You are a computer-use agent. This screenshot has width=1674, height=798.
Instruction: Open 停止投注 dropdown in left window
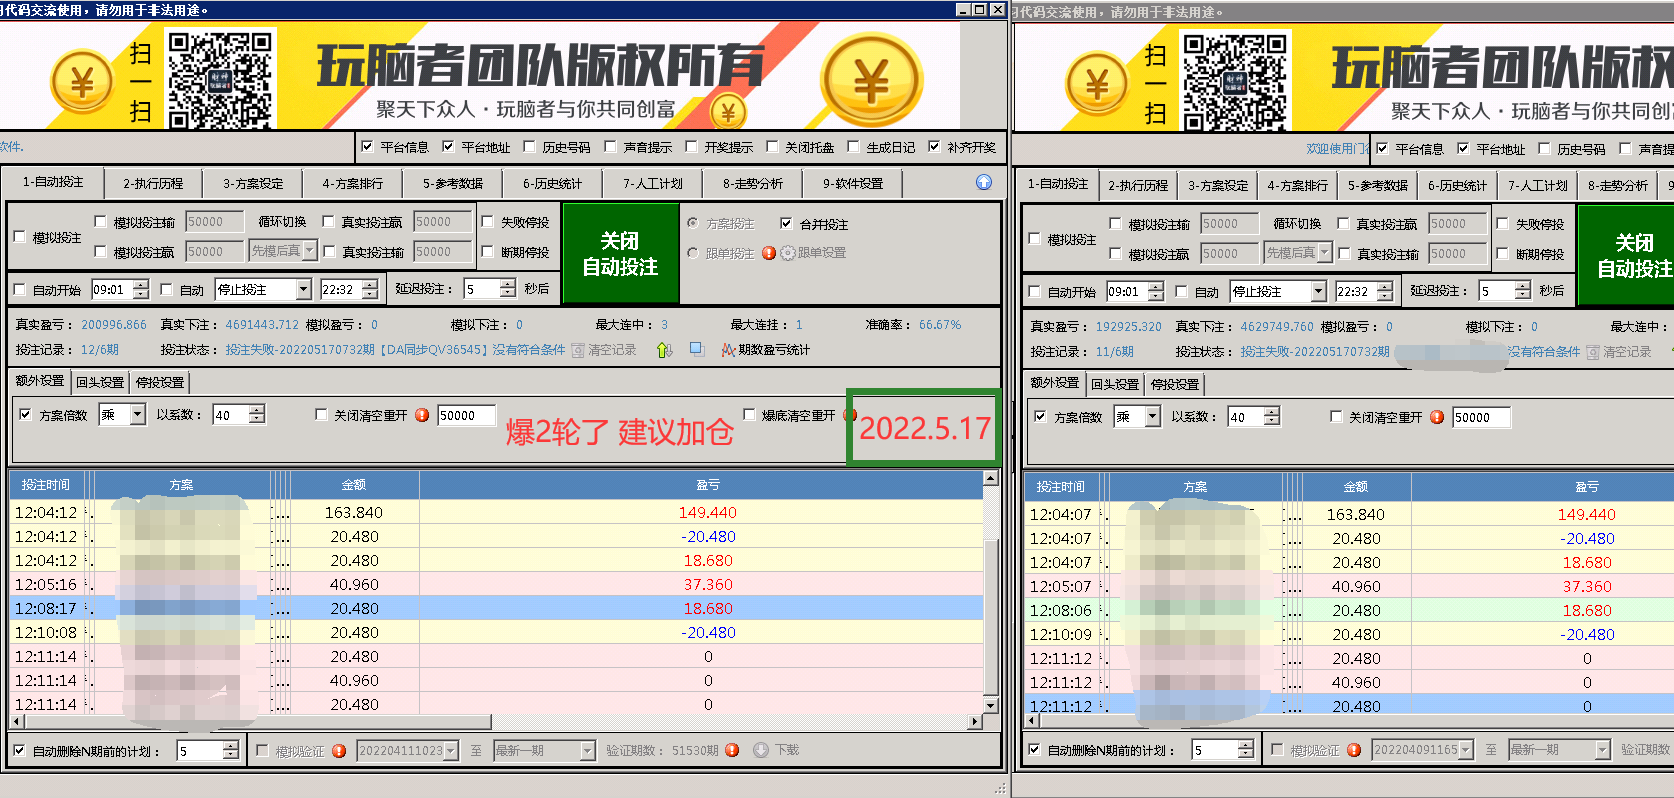pyautogui.click(x=304, y=289)
